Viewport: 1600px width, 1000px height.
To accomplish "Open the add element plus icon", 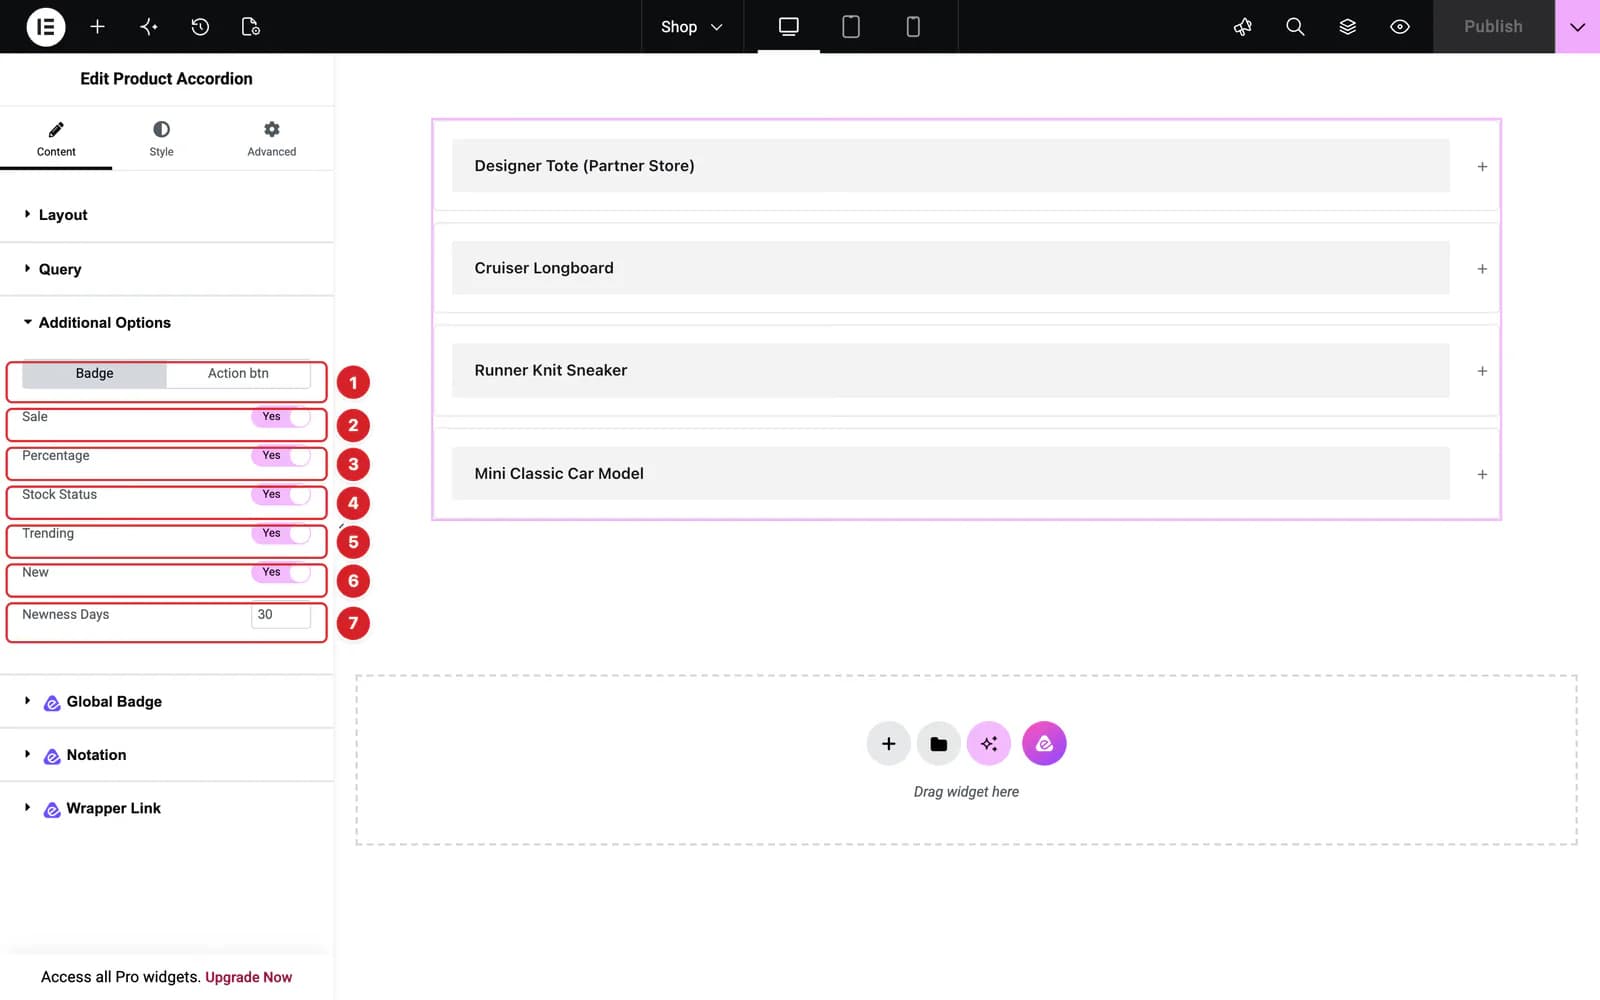I will [x=97, y=27].
